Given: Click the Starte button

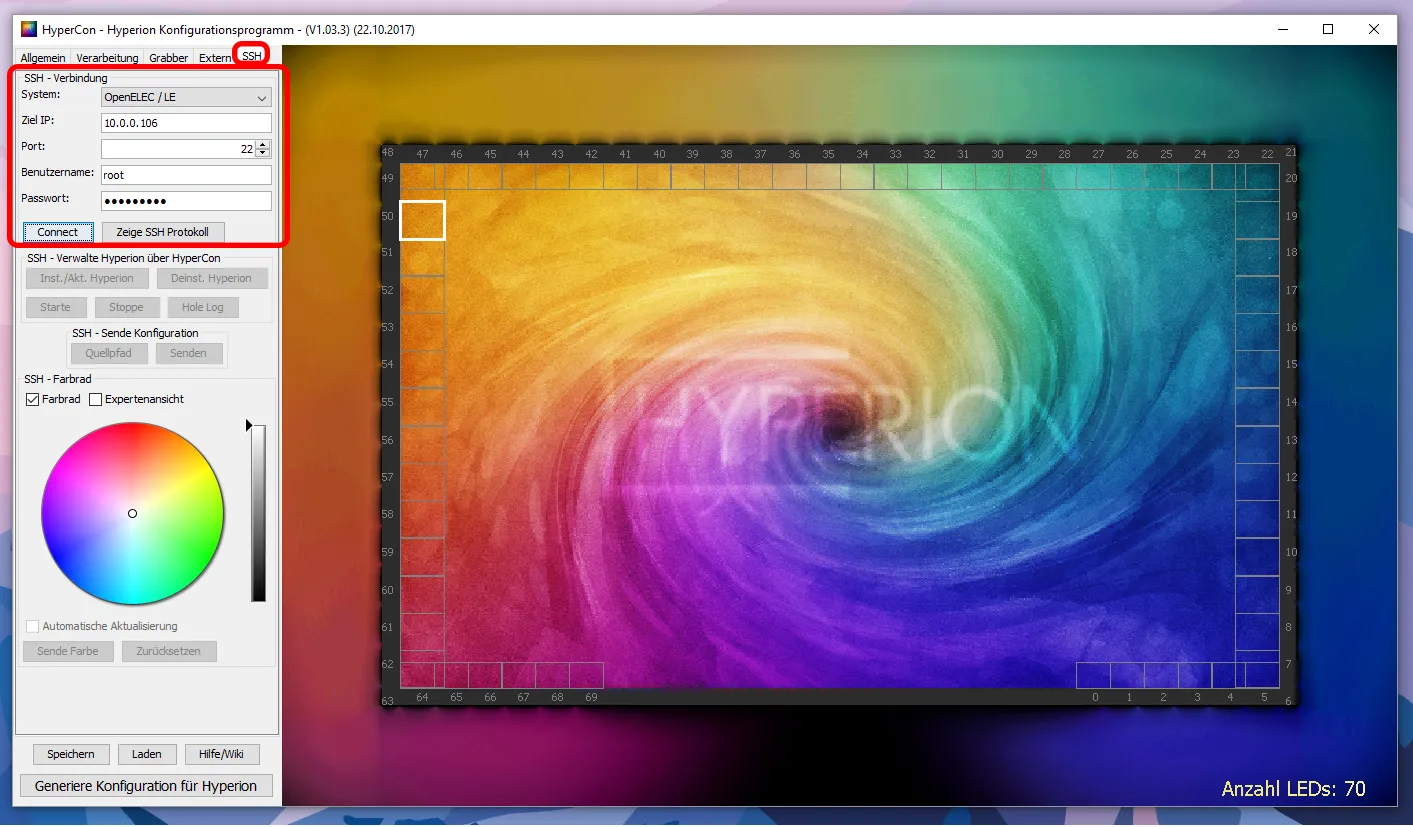Looking at the screenshot, I should click(56, 307).
